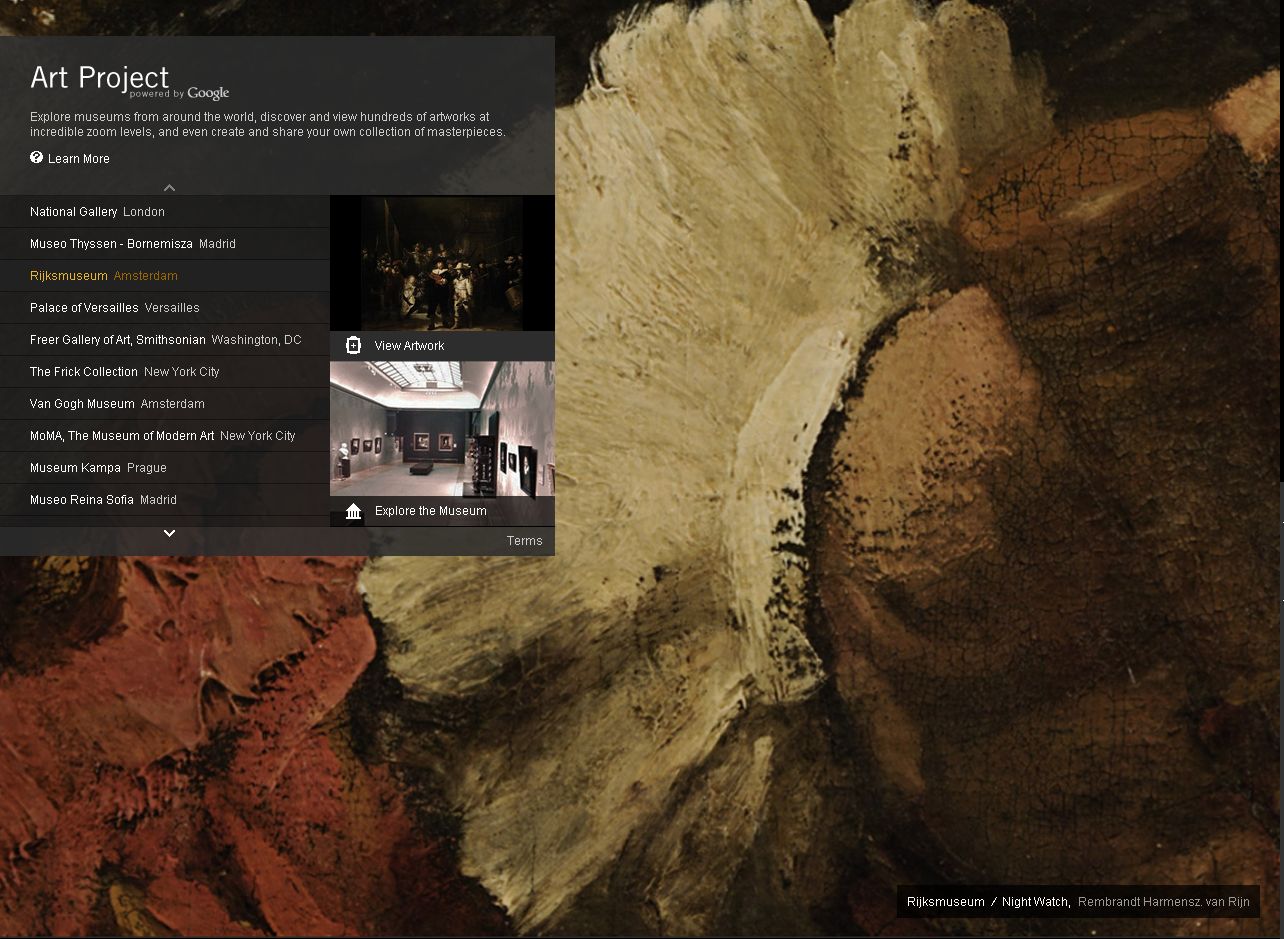Click the View Artwork zoom icon
This screenshot has width=1284, height=939.
point(353,345)
